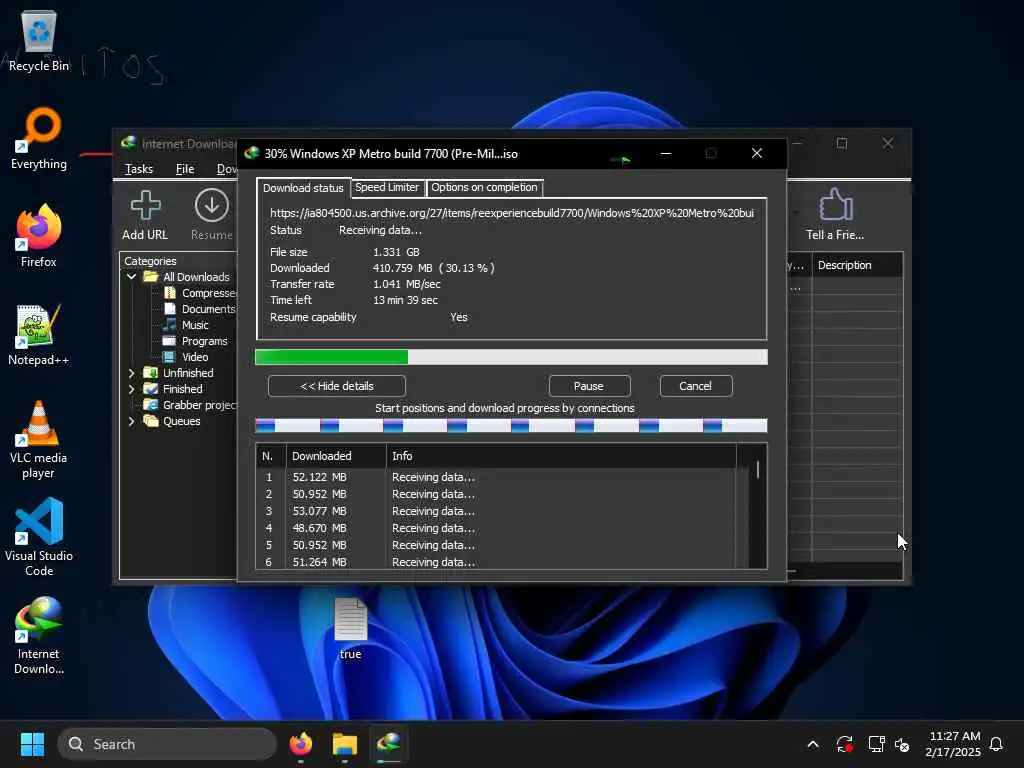This screenshot has width=1024, height=768.
Task: Launch VLC media player desktop icon
Action: 39,440
